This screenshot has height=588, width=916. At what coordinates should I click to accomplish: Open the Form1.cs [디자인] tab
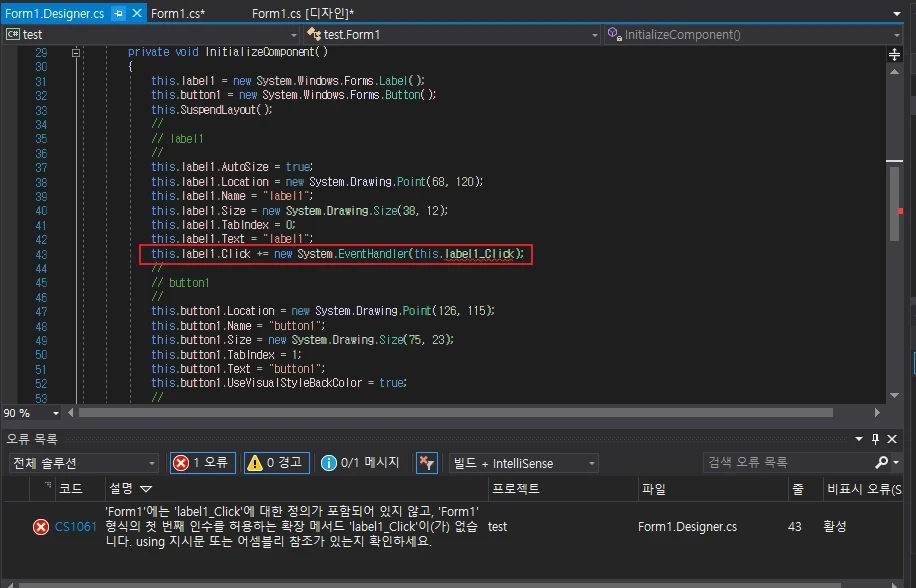(302, 13)
